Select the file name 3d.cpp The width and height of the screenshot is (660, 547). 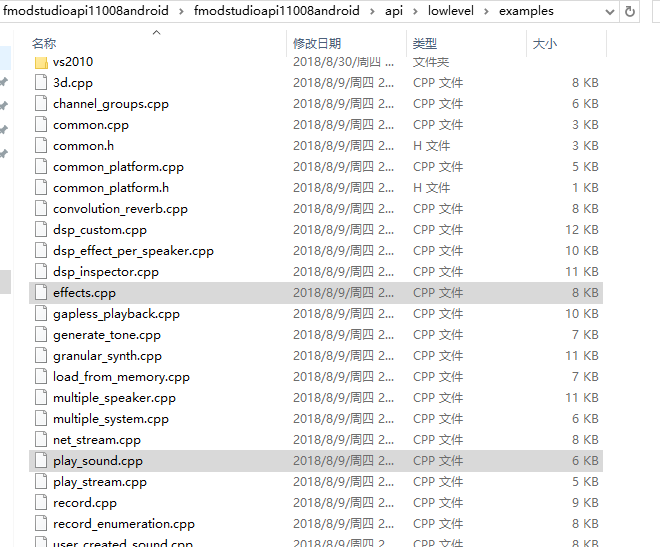click(x=73, y=83)
